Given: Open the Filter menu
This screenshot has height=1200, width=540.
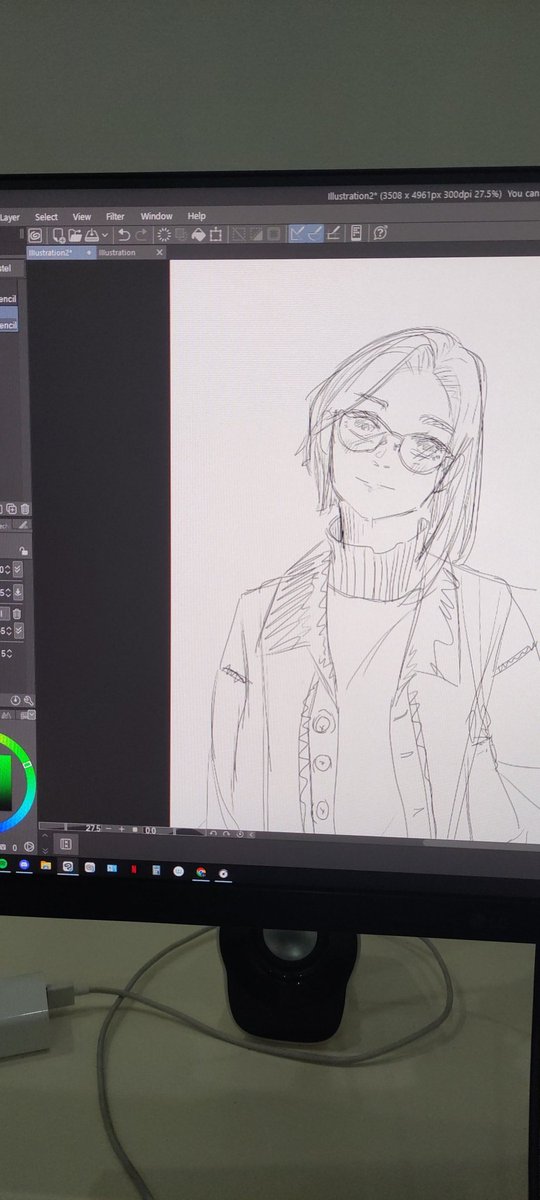Looking at the screenshot, I should [115, 216].
